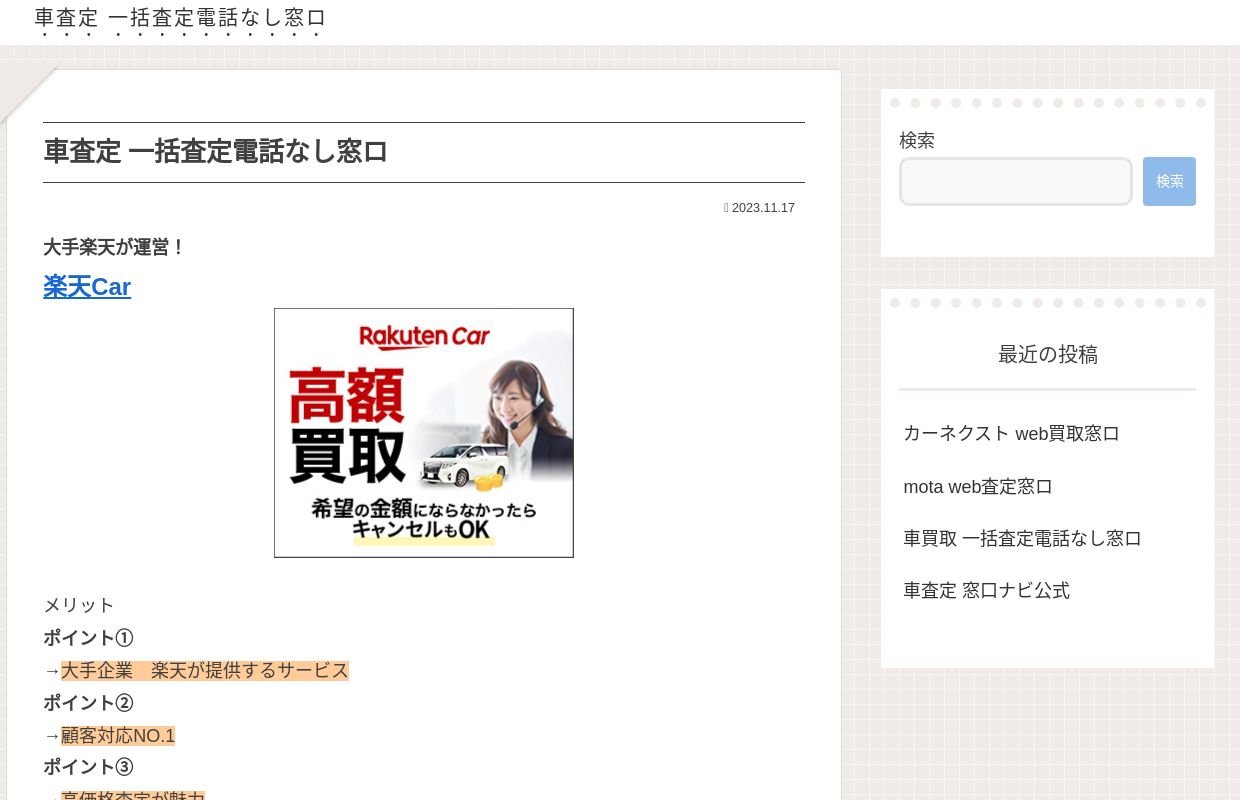The height and width of the screenshot is (800, 1240).
Task: Focus the 検索 search input field
Action: point(1016,181)
